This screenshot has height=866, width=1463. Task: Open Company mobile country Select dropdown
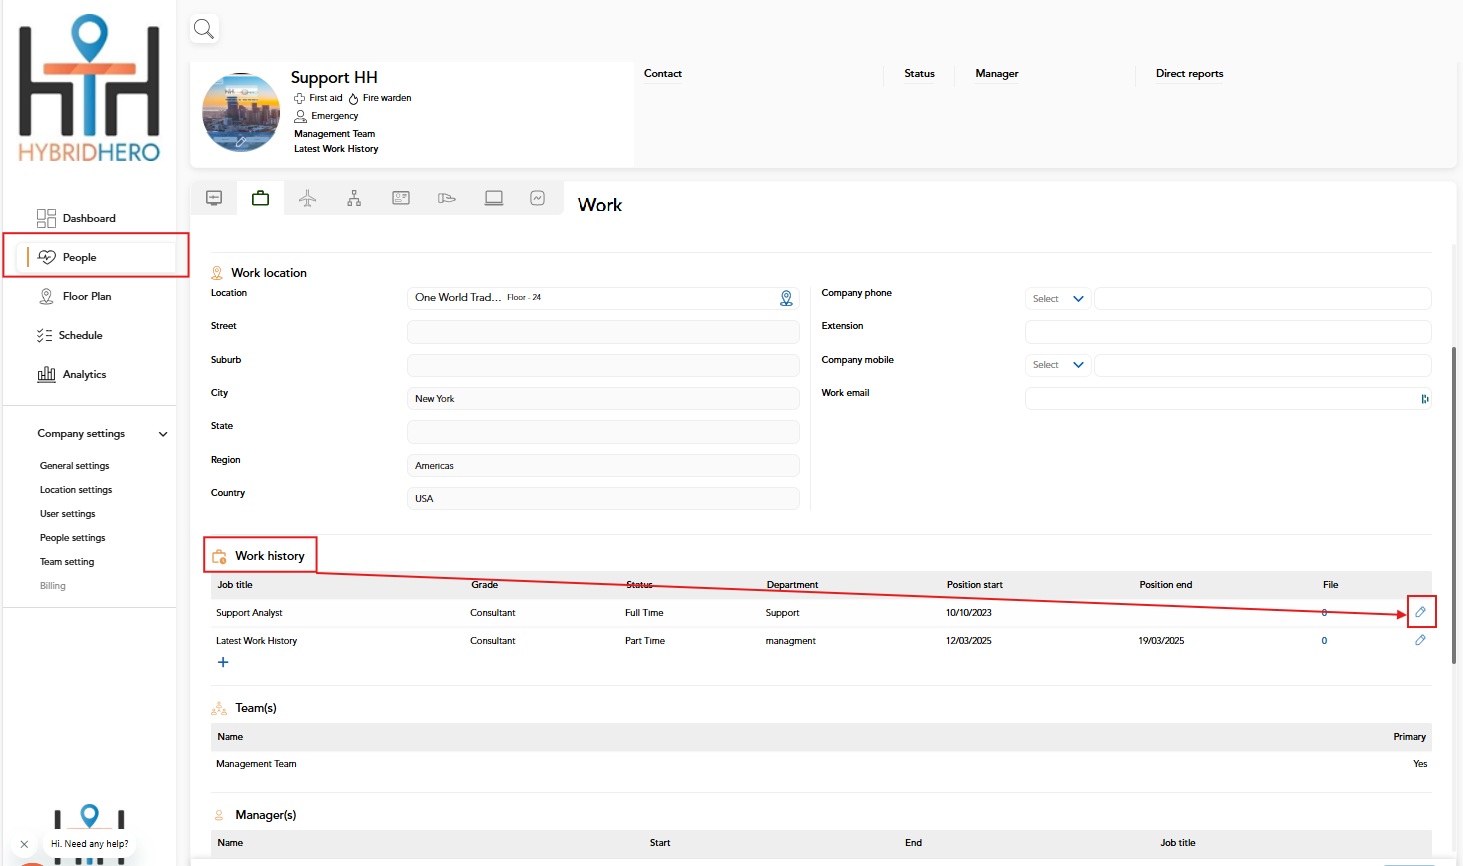click(x=1058, y=365)
